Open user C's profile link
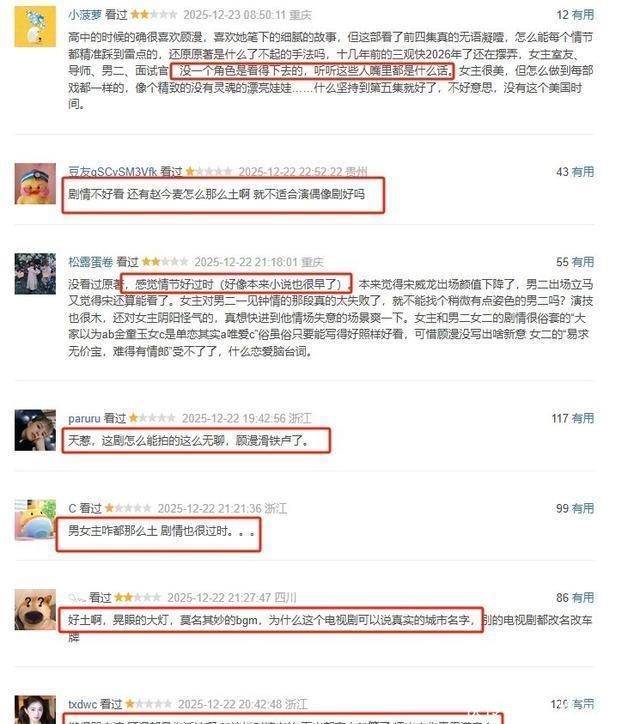The width and height of the screenshot is (640, 724). point(72,508)
